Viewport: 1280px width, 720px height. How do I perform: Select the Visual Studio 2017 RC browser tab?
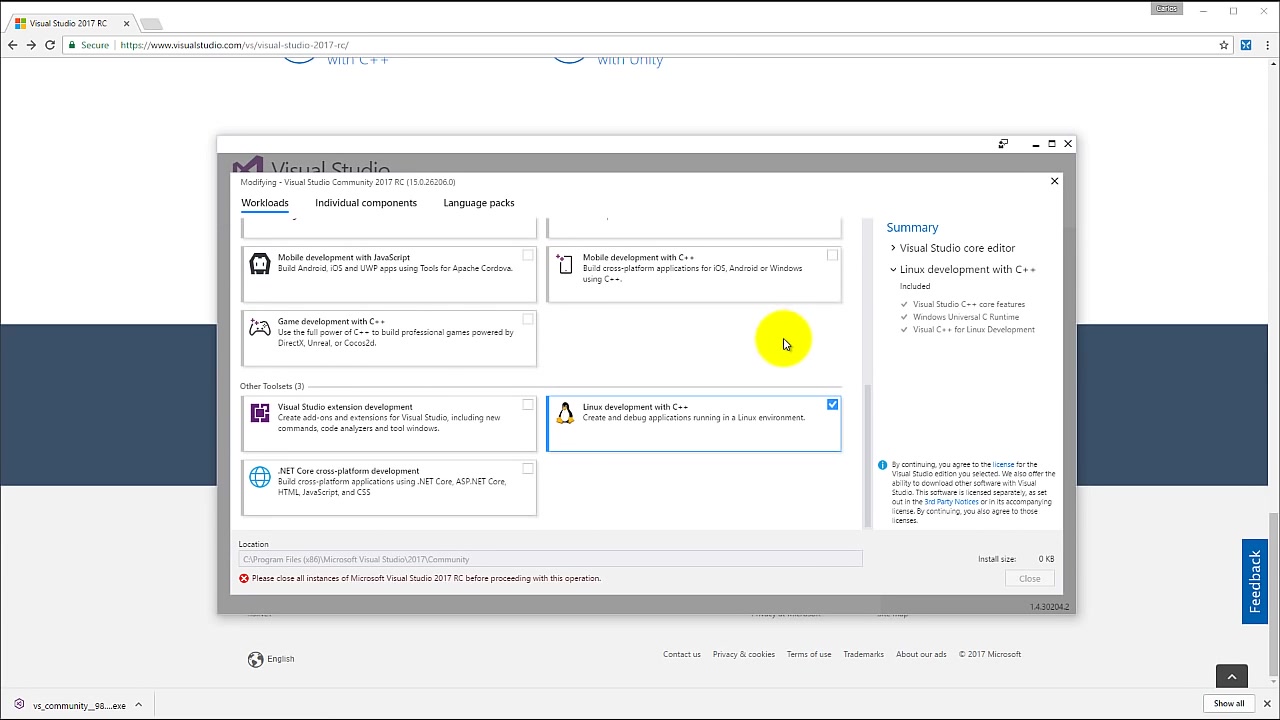(x=70, y=23)
